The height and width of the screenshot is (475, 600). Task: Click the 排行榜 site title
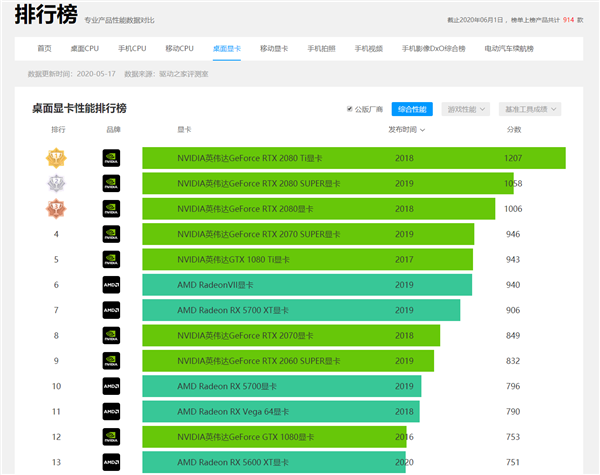pyautogui.click(x=46, y=15)
